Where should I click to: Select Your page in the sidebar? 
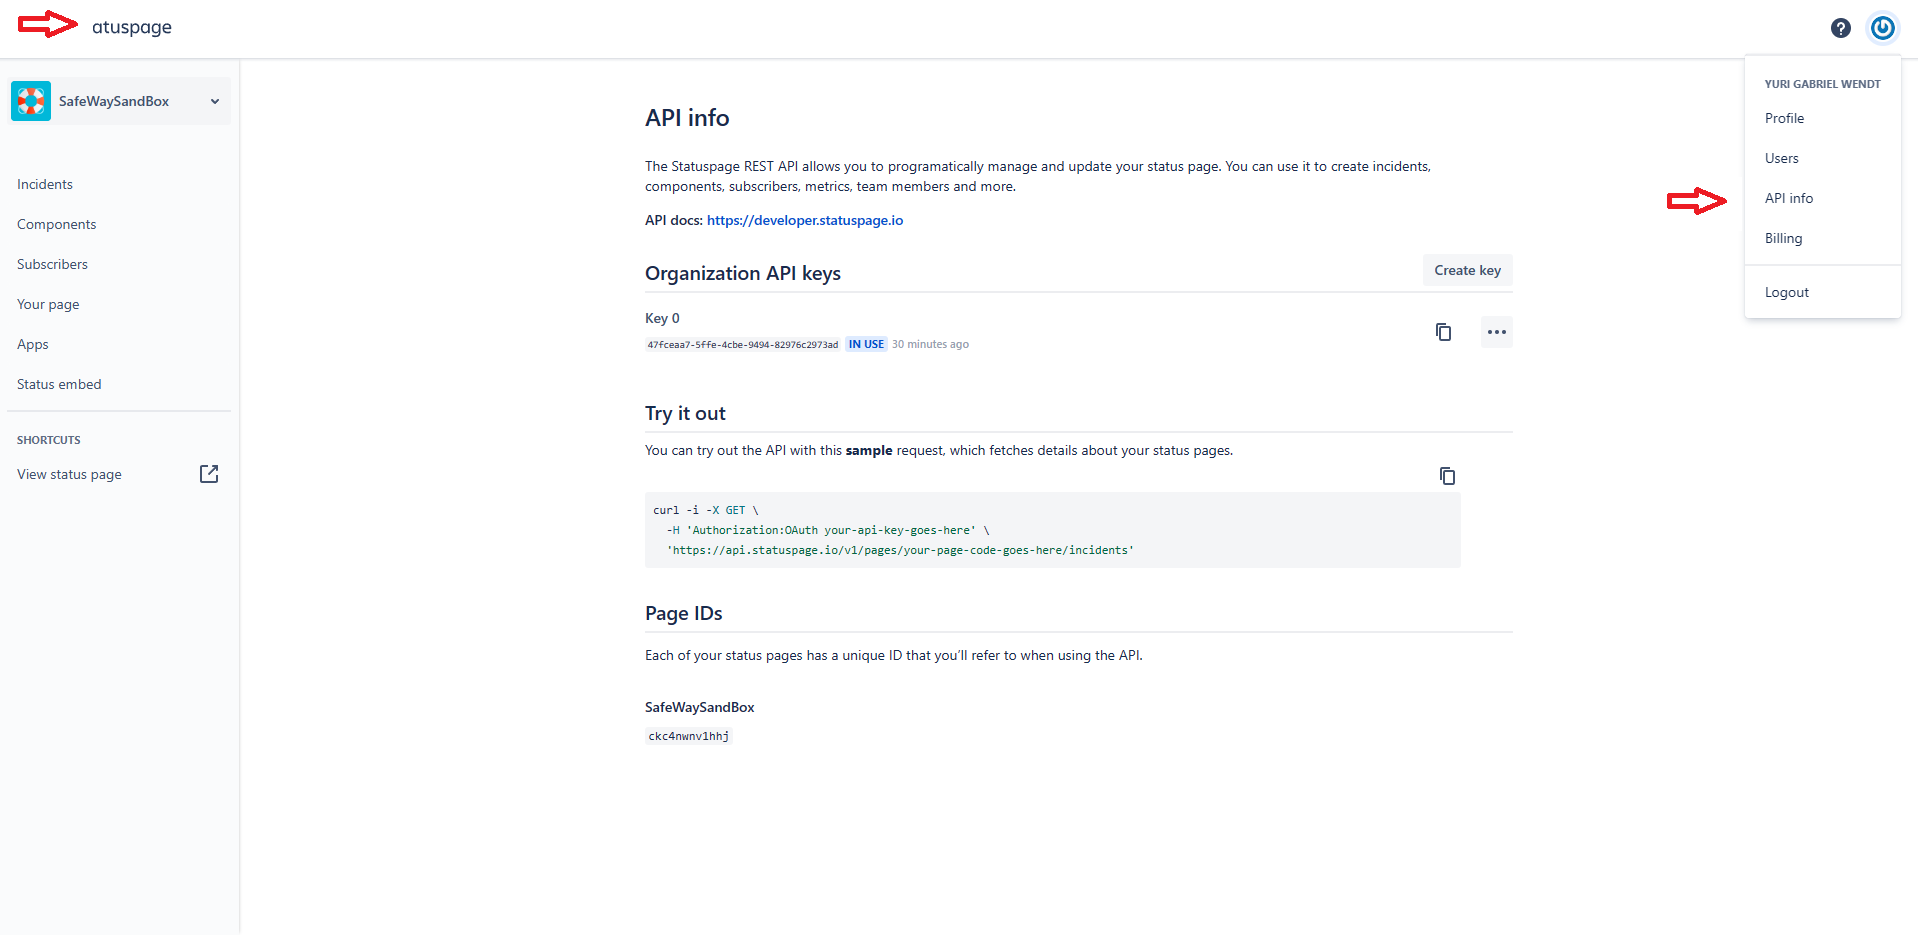(48, 304)
